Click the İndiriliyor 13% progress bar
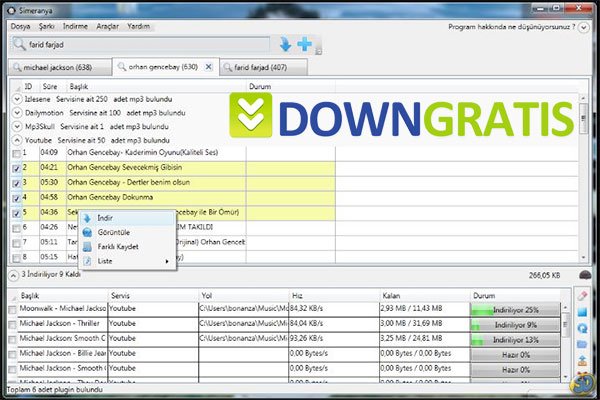This screenshot has height=400, width=600. tap(515, 340)
